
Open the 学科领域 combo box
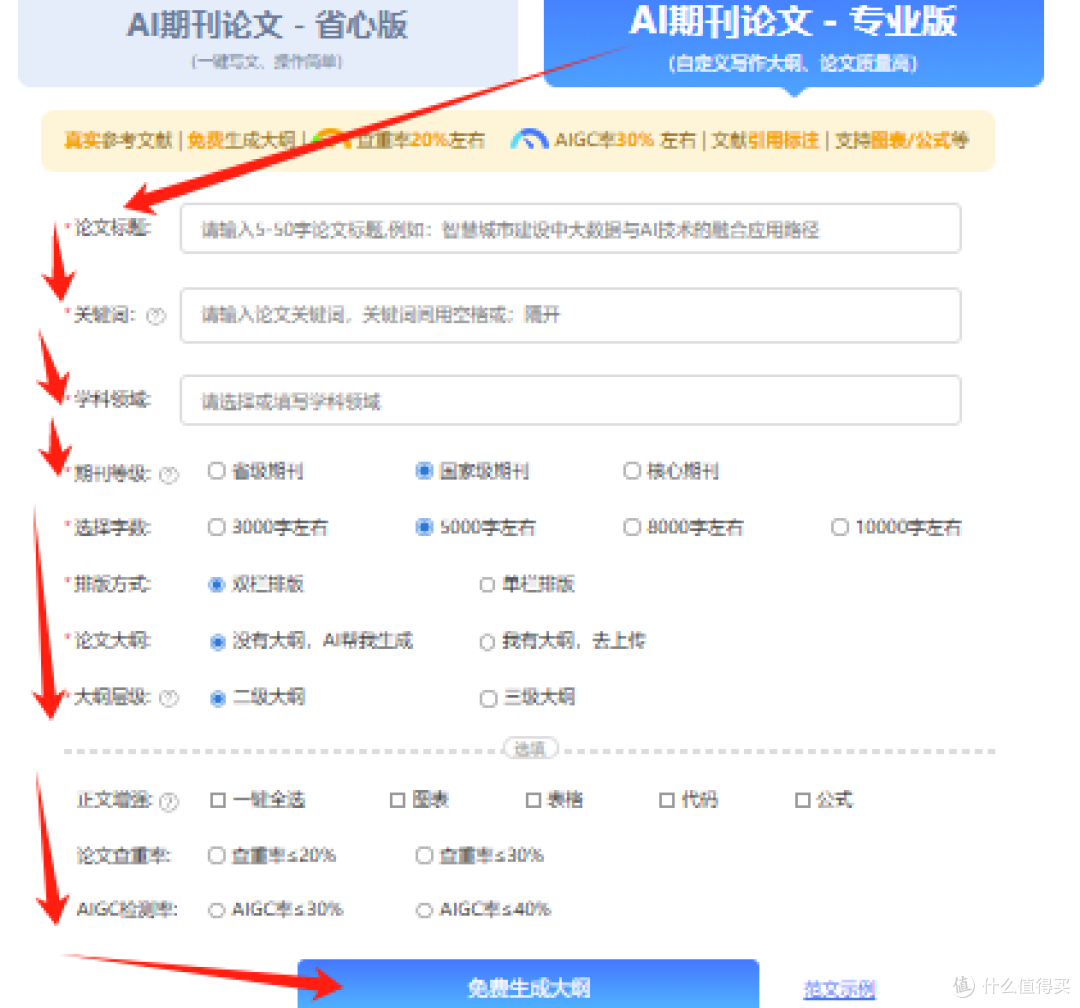click(x=570, y=400)
